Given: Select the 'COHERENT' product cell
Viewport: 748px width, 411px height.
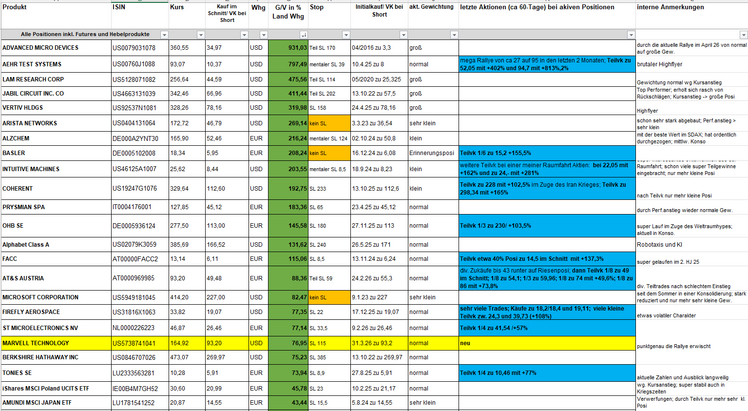Looking at the screenshot, I should pos(56,188).
